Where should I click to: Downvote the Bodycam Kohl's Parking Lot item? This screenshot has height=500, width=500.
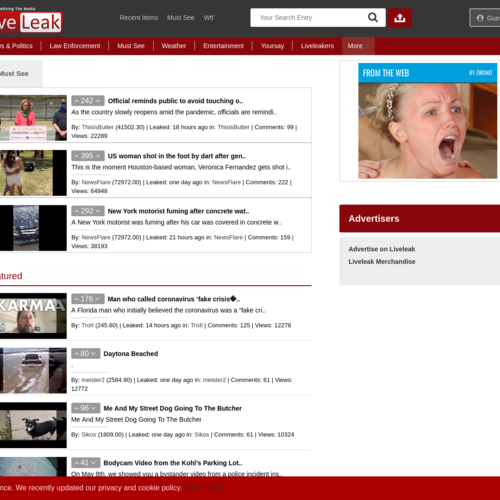point(94,463)
